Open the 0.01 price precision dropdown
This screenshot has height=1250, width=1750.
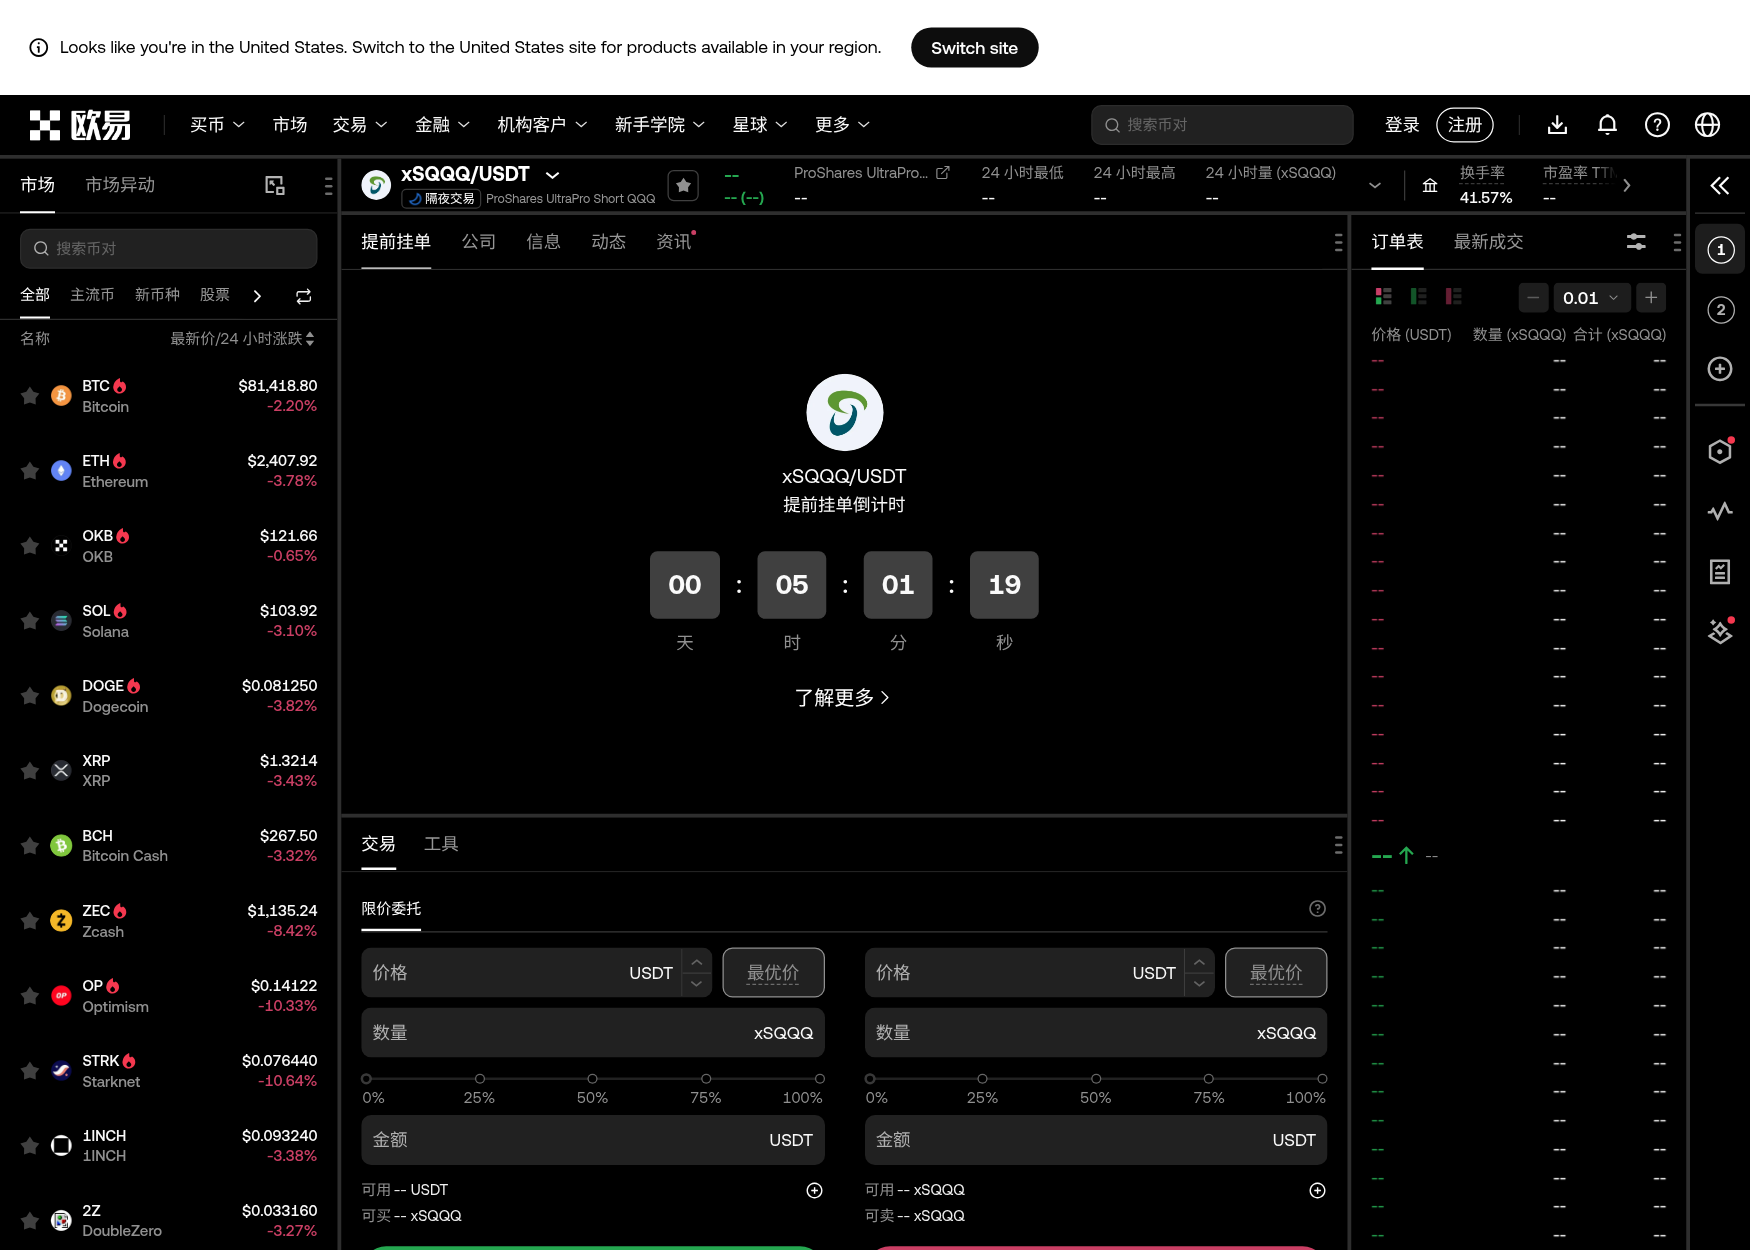coord(1590,298)
